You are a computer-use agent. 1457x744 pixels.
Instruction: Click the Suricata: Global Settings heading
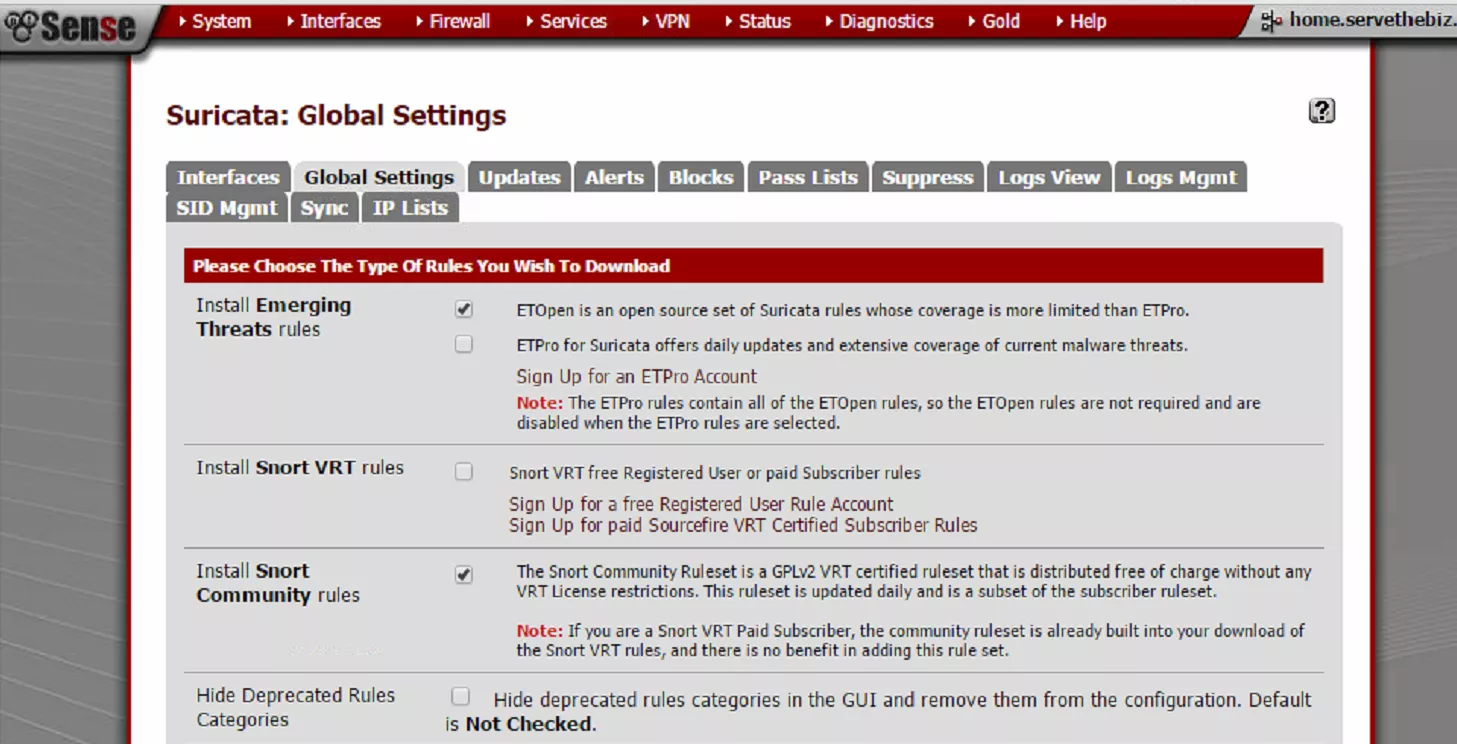[x=336, y=115]
